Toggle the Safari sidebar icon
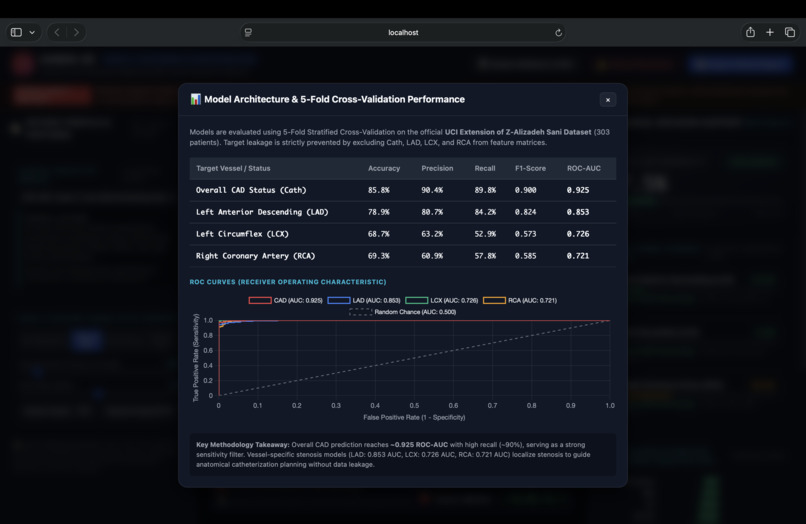 pyautogui.click(x=16, y=32)
